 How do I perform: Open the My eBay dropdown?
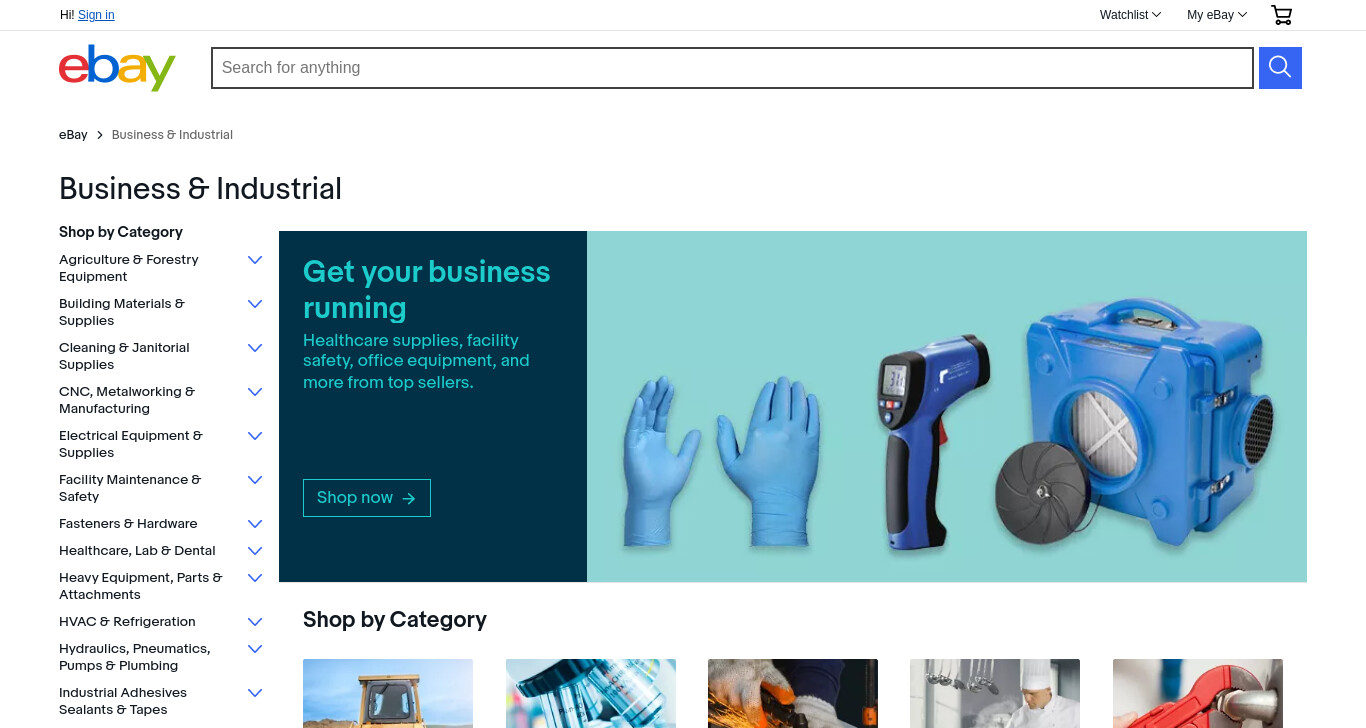point(1217,15)
